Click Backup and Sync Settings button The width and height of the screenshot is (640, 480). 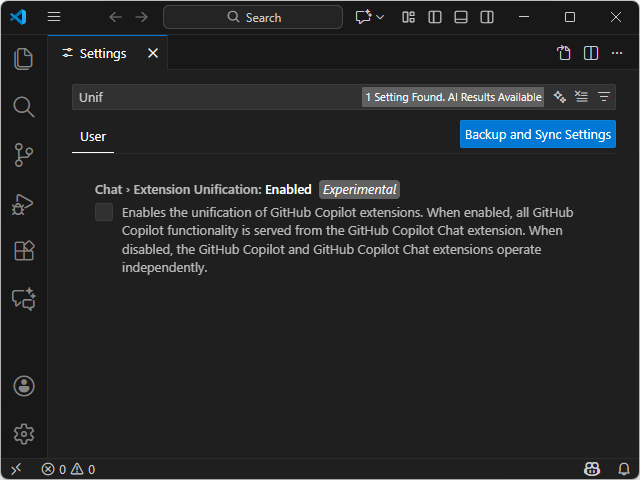click(x=538, y=134)
